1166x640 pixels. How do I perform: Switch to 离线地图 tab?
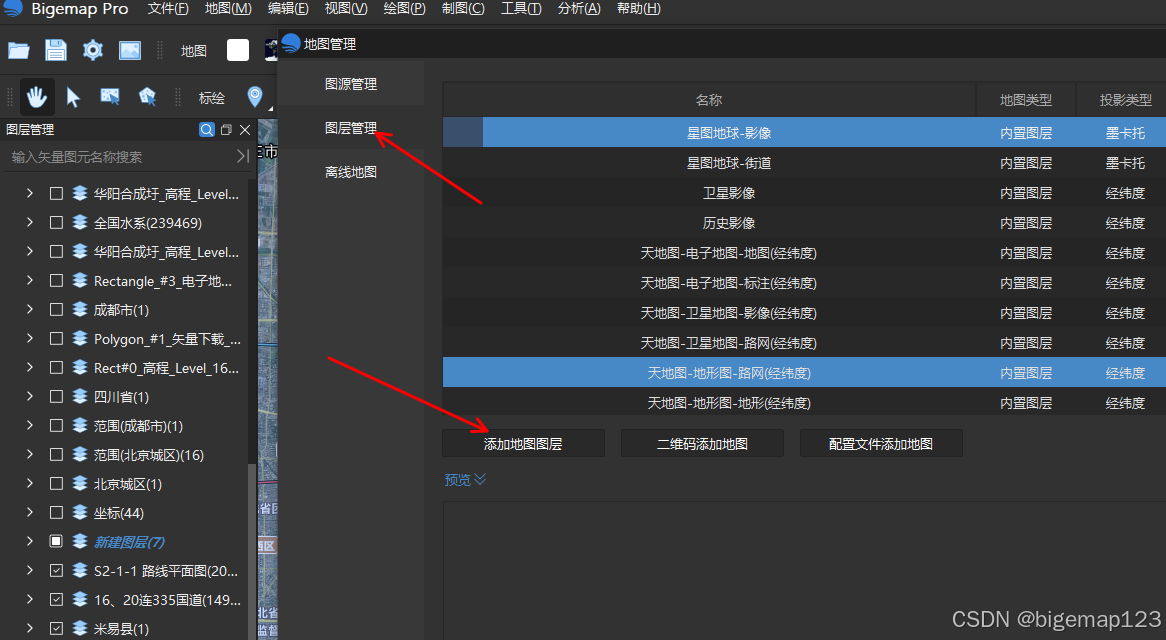point(351,172)
